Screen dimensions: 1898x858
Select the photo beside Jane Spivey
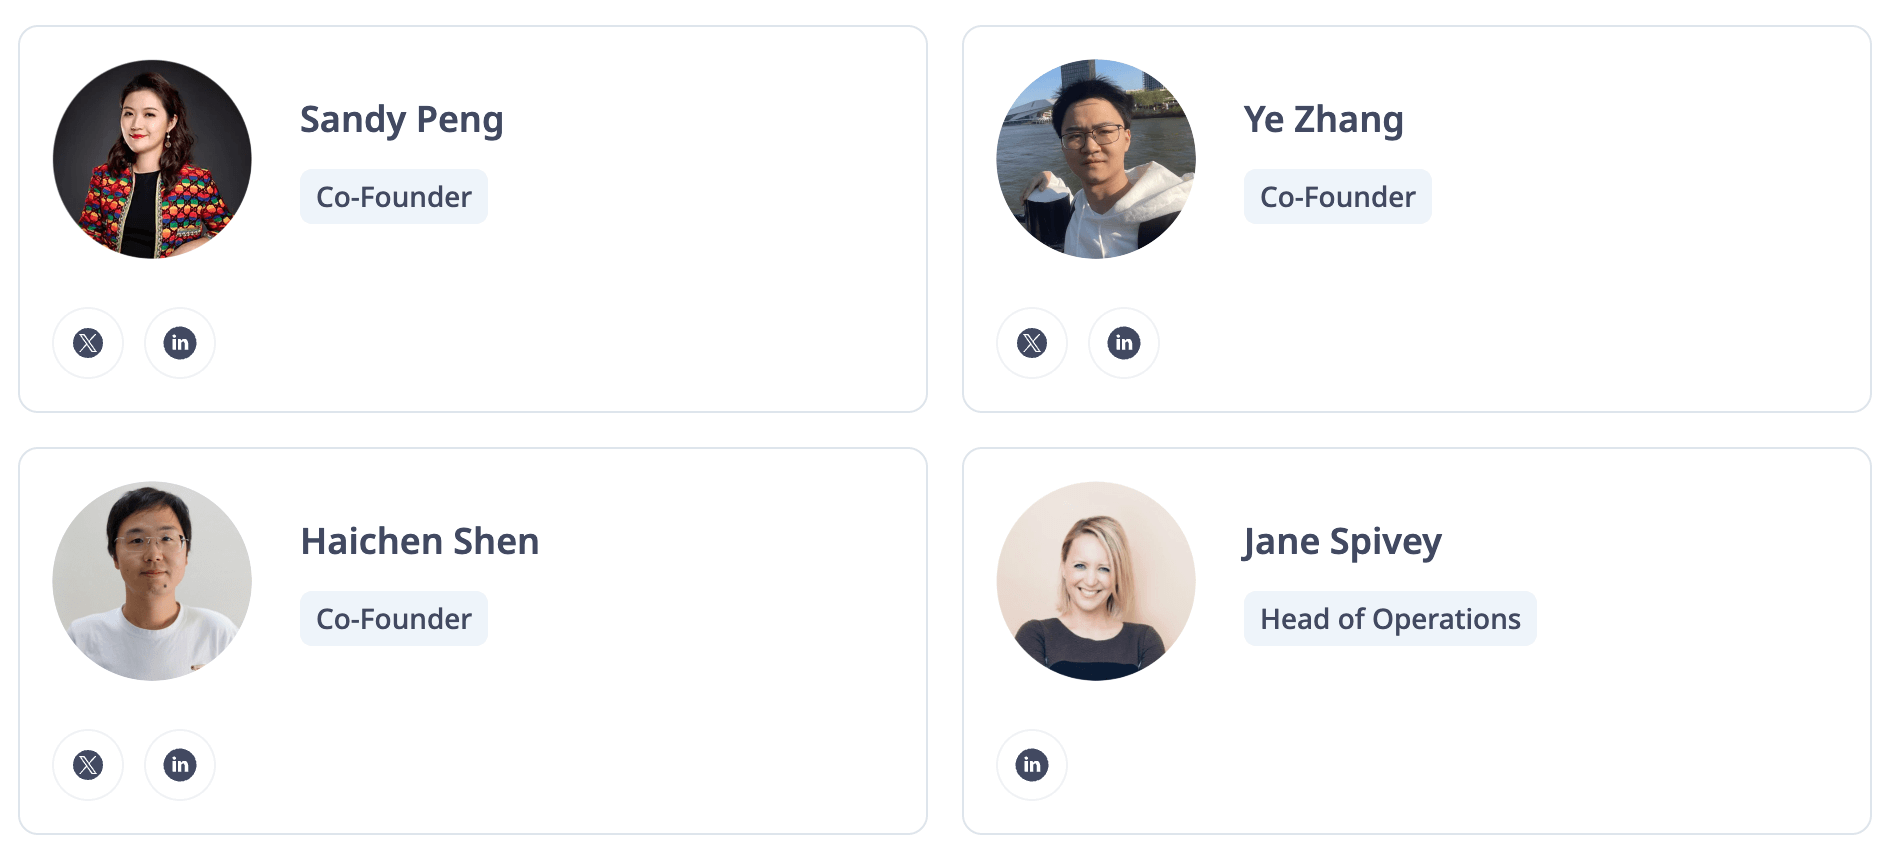1096,581
